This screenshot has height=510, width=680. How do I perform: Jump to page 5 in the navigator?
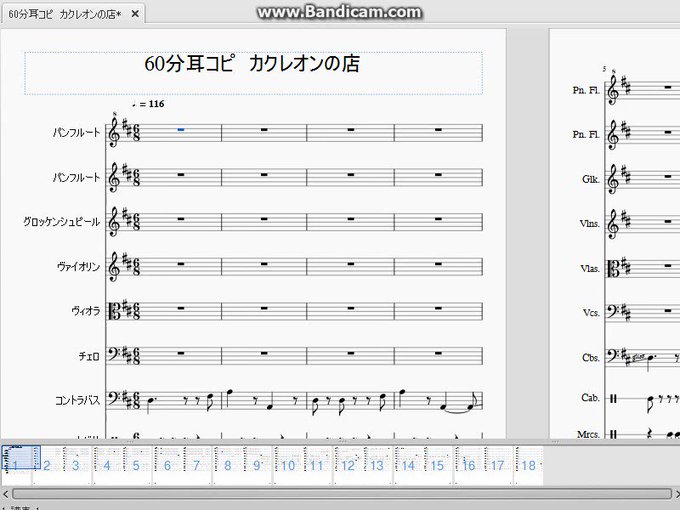137,466
